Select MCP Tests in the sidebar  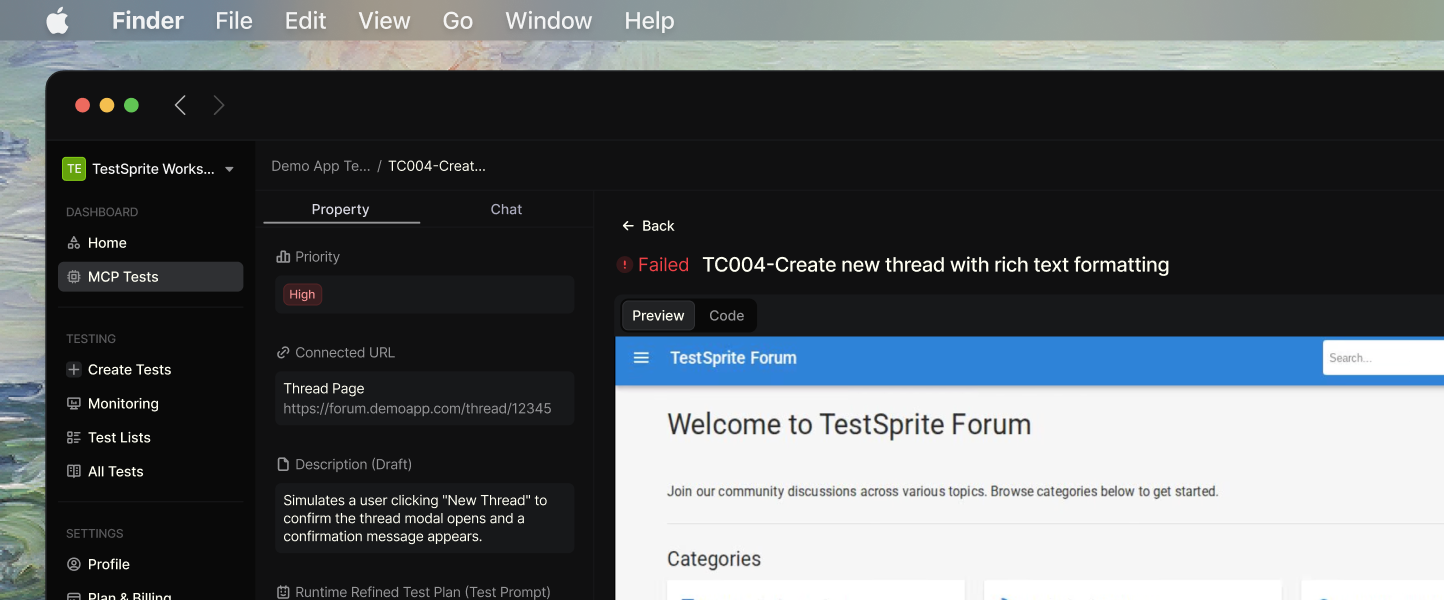tap(150, 277)
